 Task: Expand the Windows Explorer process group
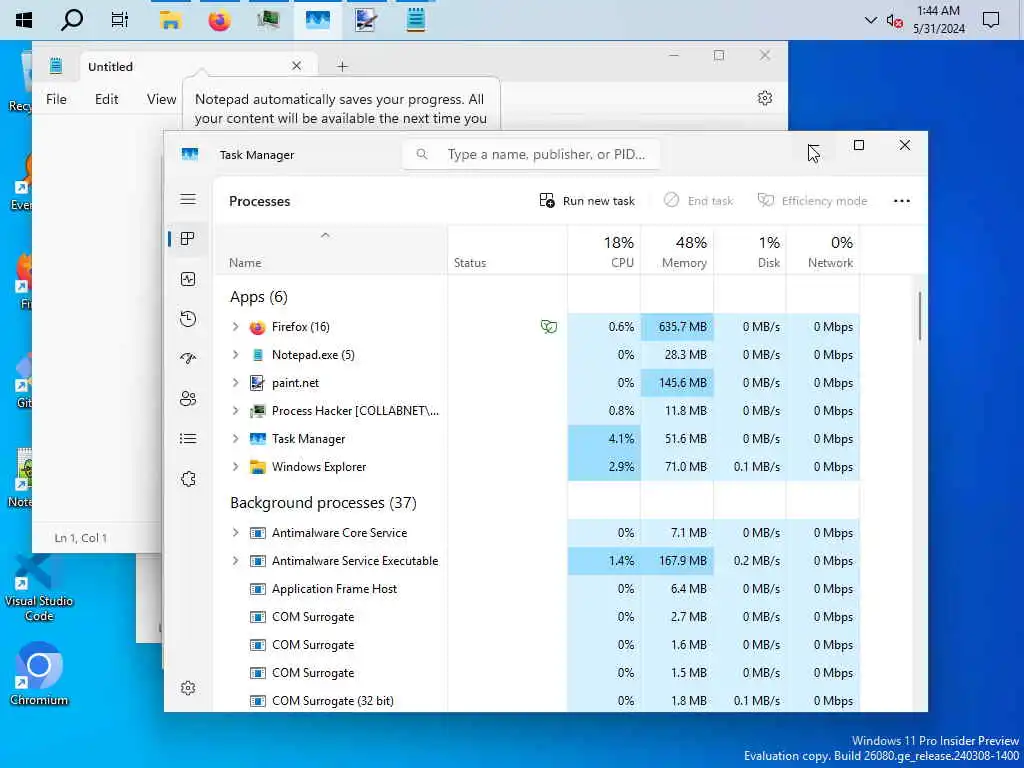click(x=236, y=467)
